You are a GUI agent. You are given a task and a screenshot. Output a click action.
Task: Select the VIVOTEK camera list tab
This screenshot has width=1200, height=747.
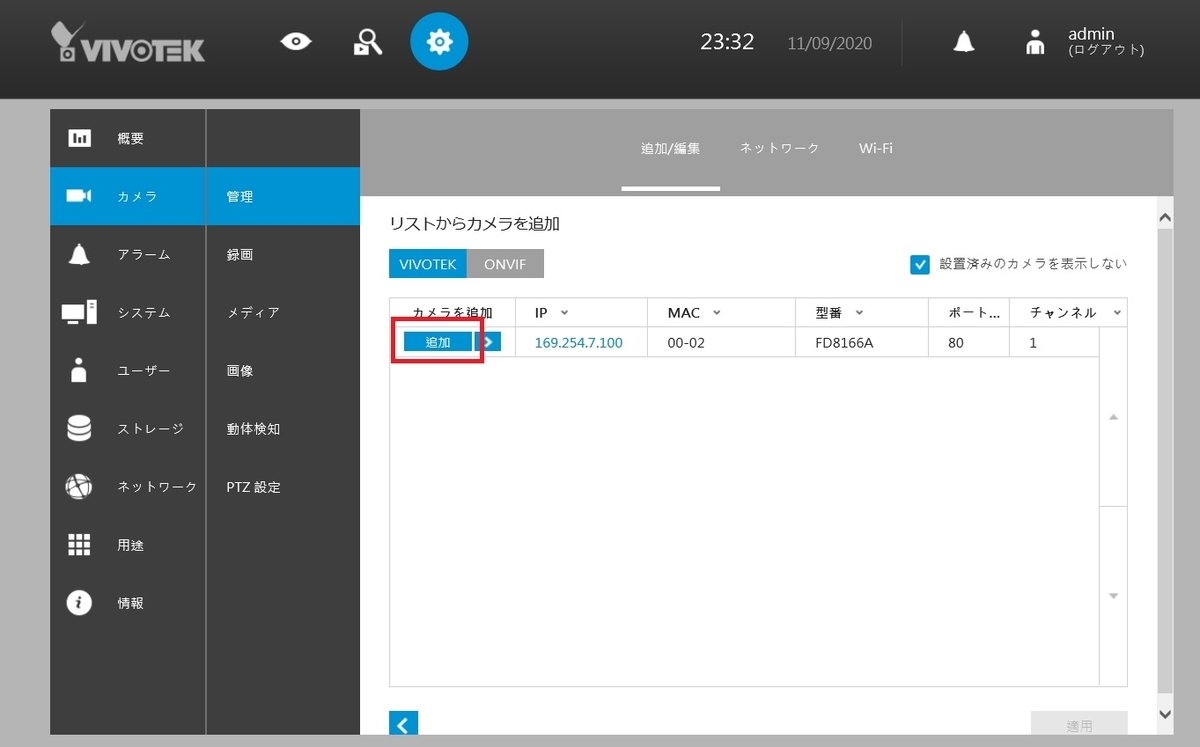(427, 264)
